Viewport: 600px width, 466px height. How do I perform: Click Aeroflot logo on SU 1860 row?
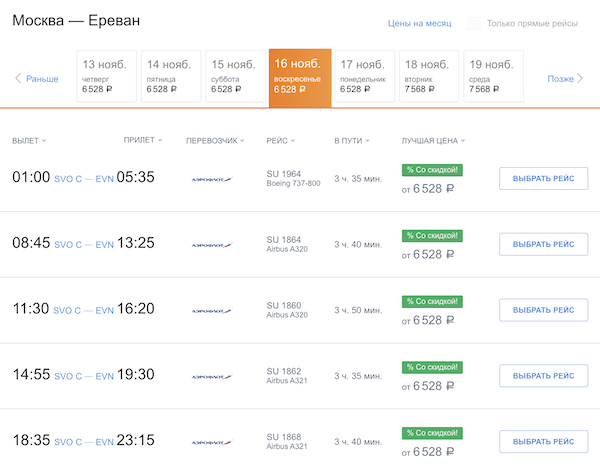(212, 311)
